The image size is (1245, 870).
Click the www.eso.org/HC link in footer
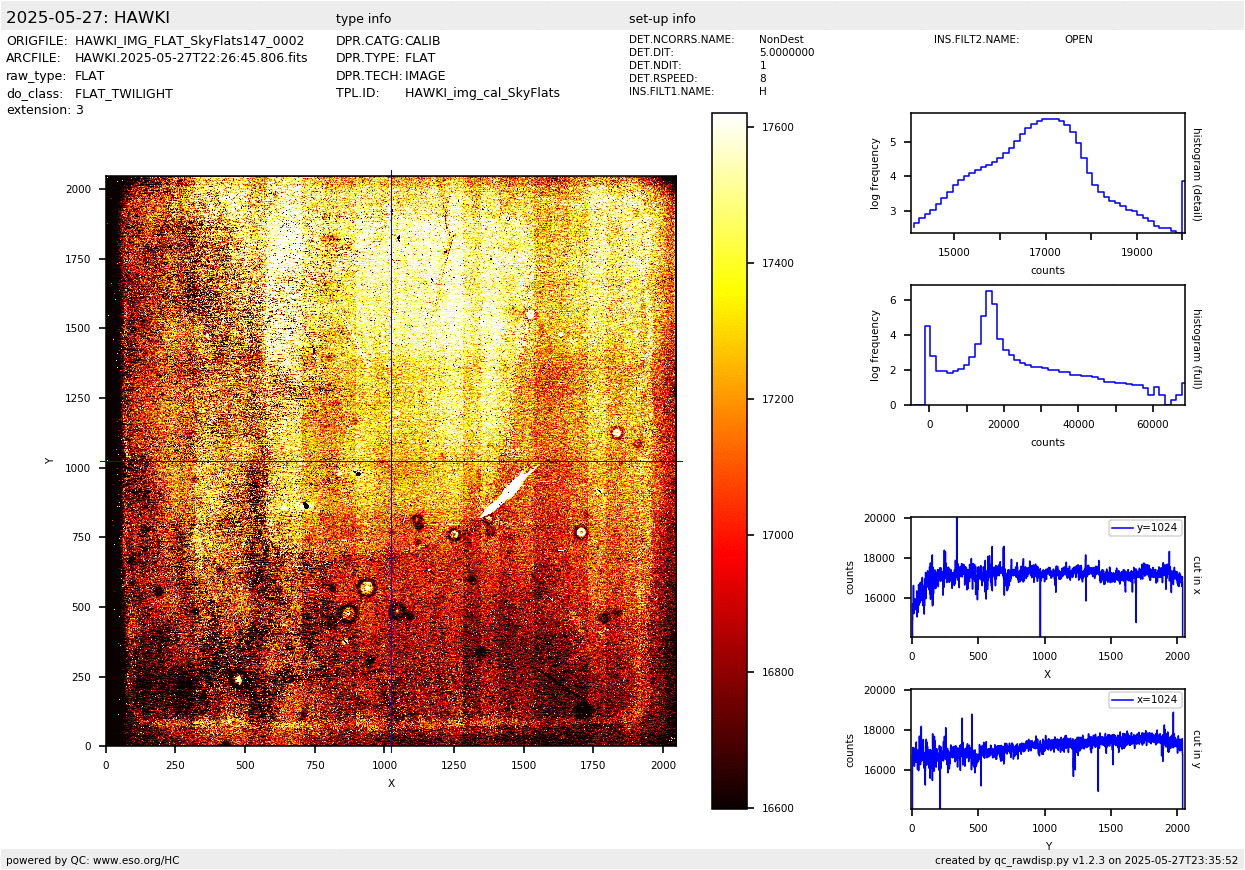(136, 860)
